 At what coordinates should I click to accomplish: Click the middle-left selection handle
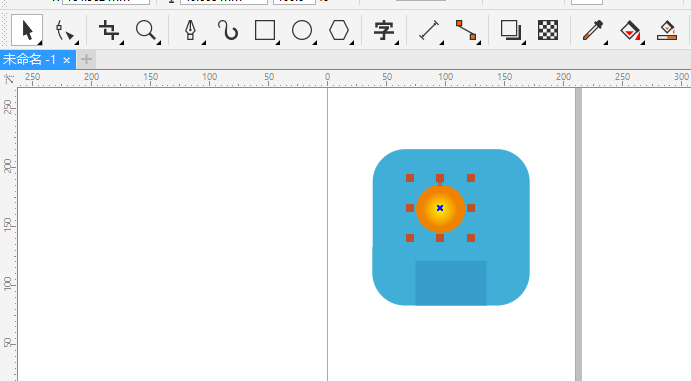pyautogui.click(x=410, y=208)
